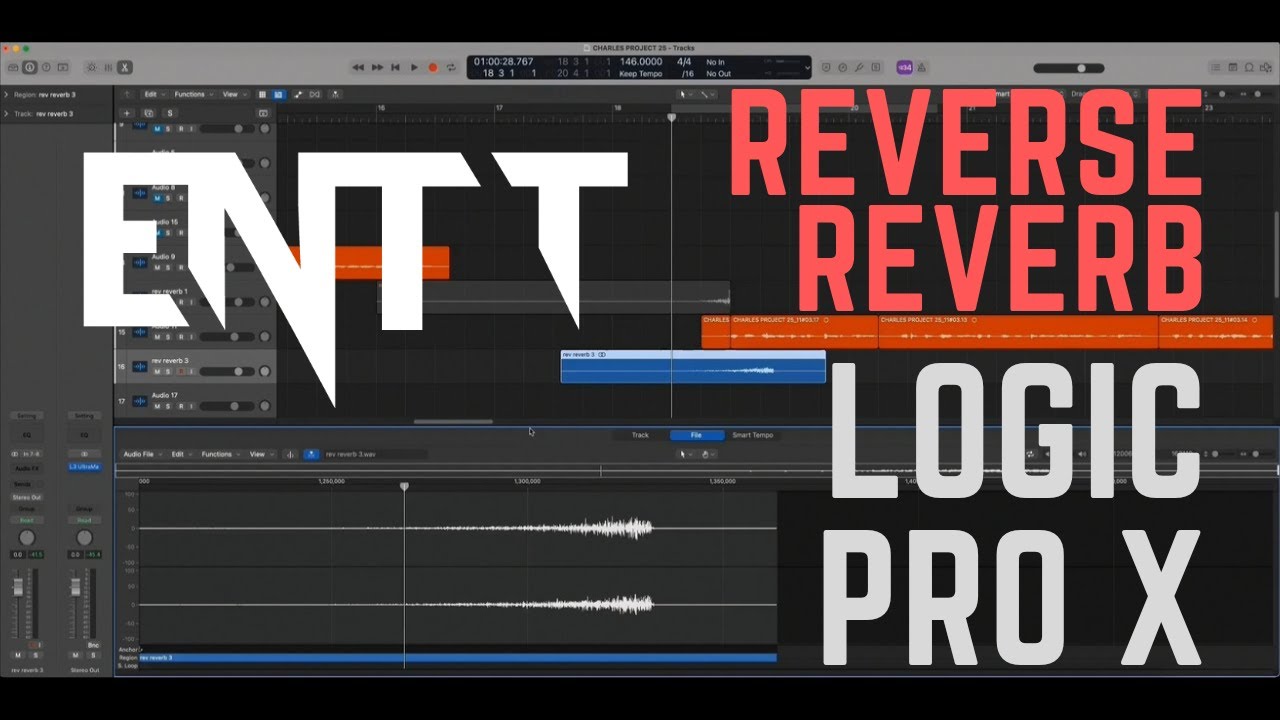Adjust rev reverb 3 track volume slider
The image size is (1280, 720).
[226, 371]
